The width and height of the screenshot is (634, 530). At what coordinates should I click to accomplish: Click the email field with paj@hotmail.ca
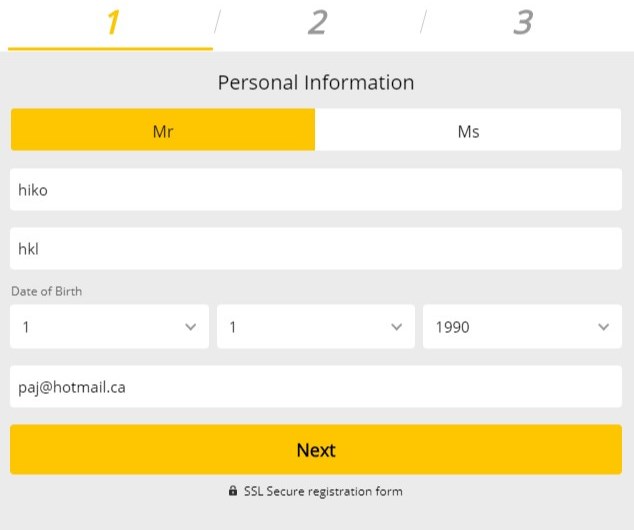[x=316, y=386]
